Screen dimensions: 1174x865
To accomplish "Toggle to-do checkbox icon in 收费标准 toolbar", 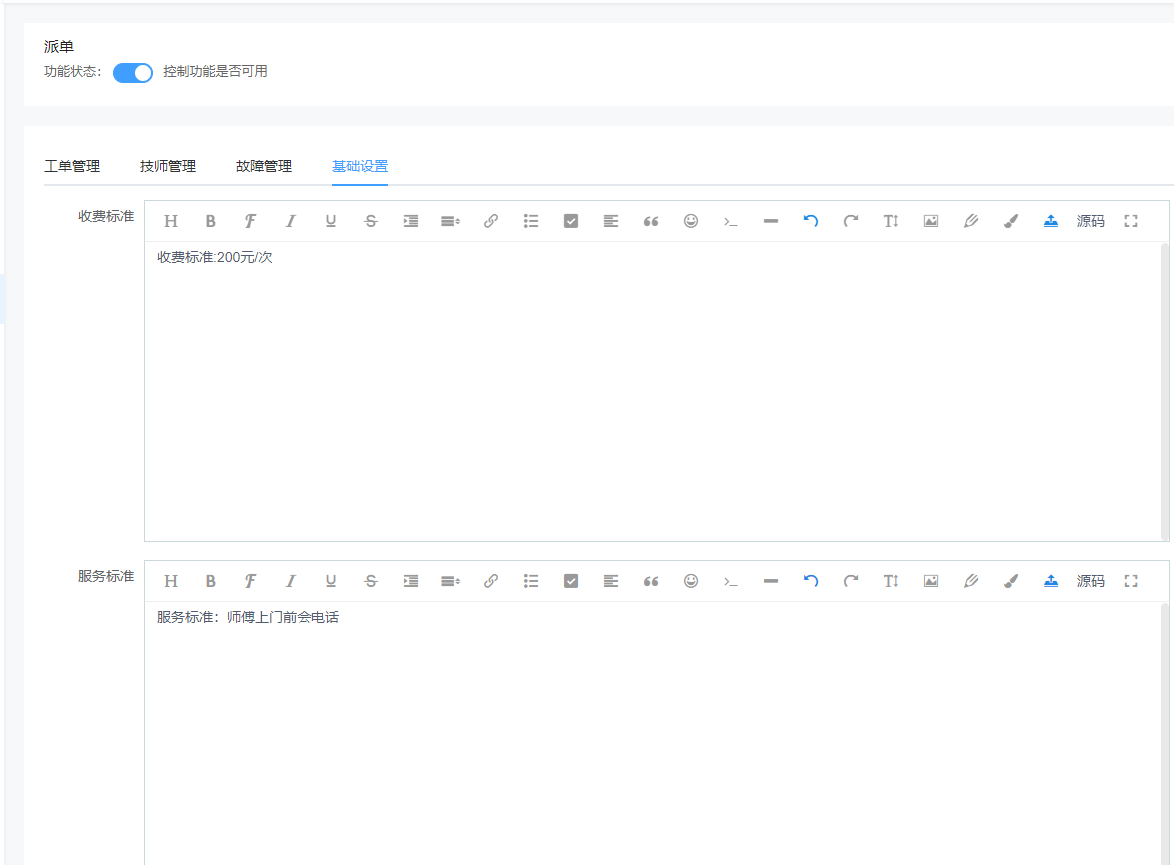I will tap(571, 221).
